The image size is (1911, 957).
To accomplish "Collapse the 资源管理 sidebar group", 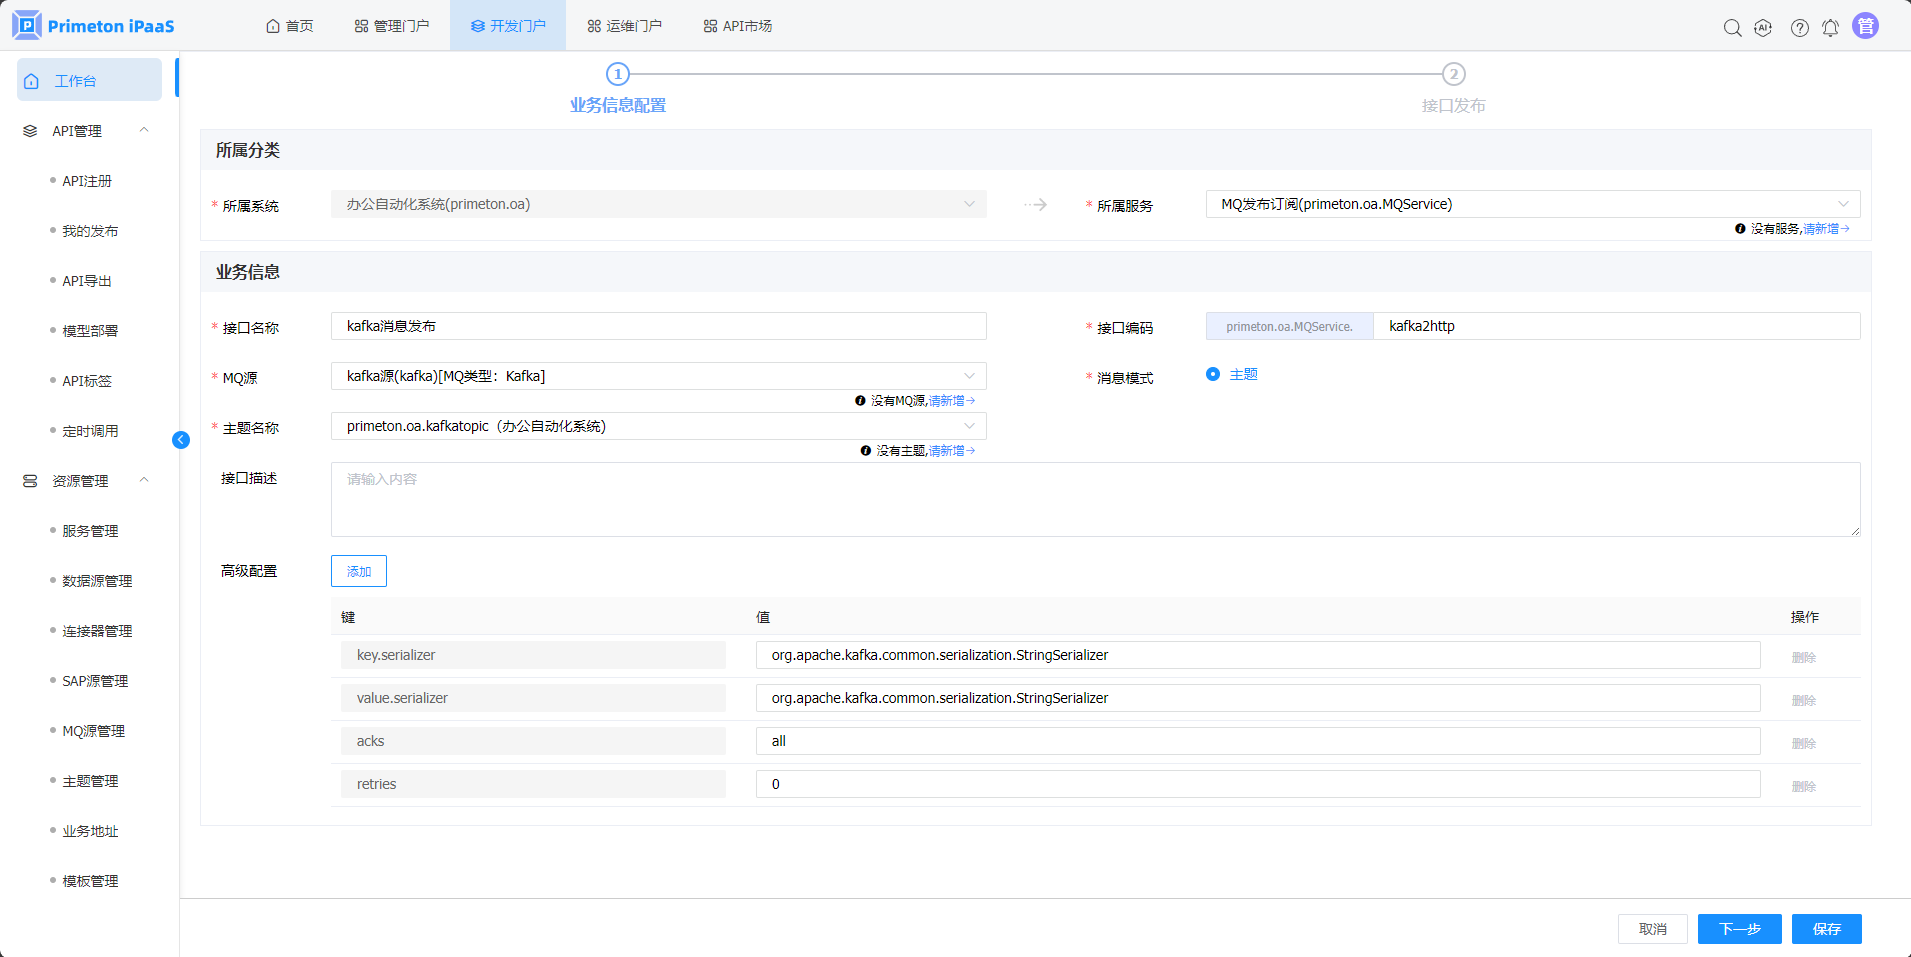I will [144, 481].
